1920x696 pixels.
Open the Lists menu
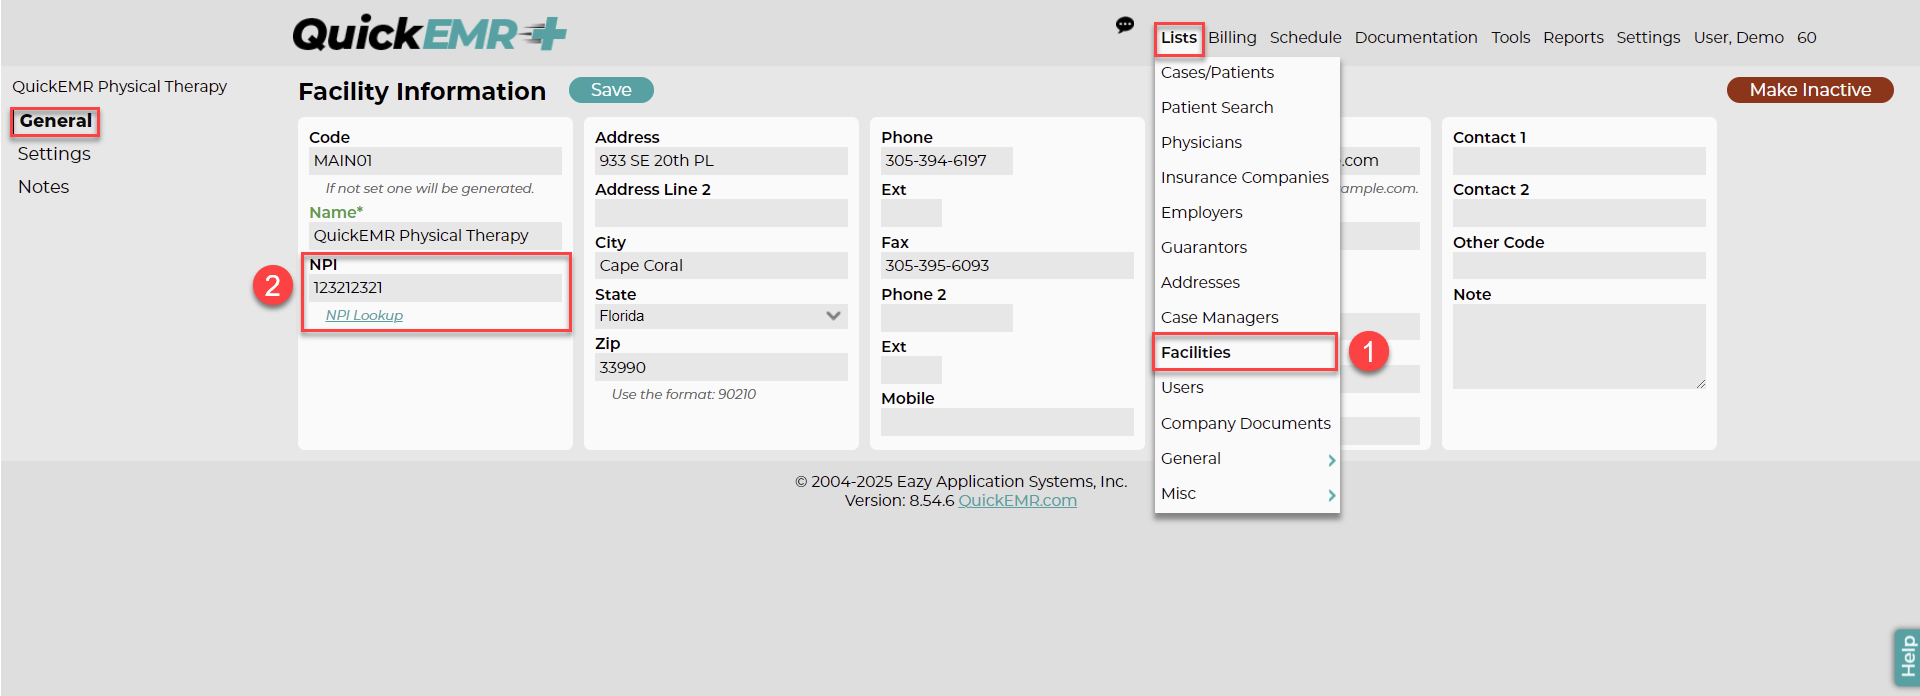click(1179, 38)
